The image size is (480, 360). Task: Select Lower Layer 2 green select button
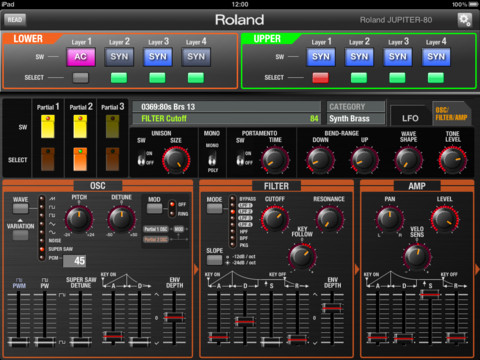coord(119,78)
